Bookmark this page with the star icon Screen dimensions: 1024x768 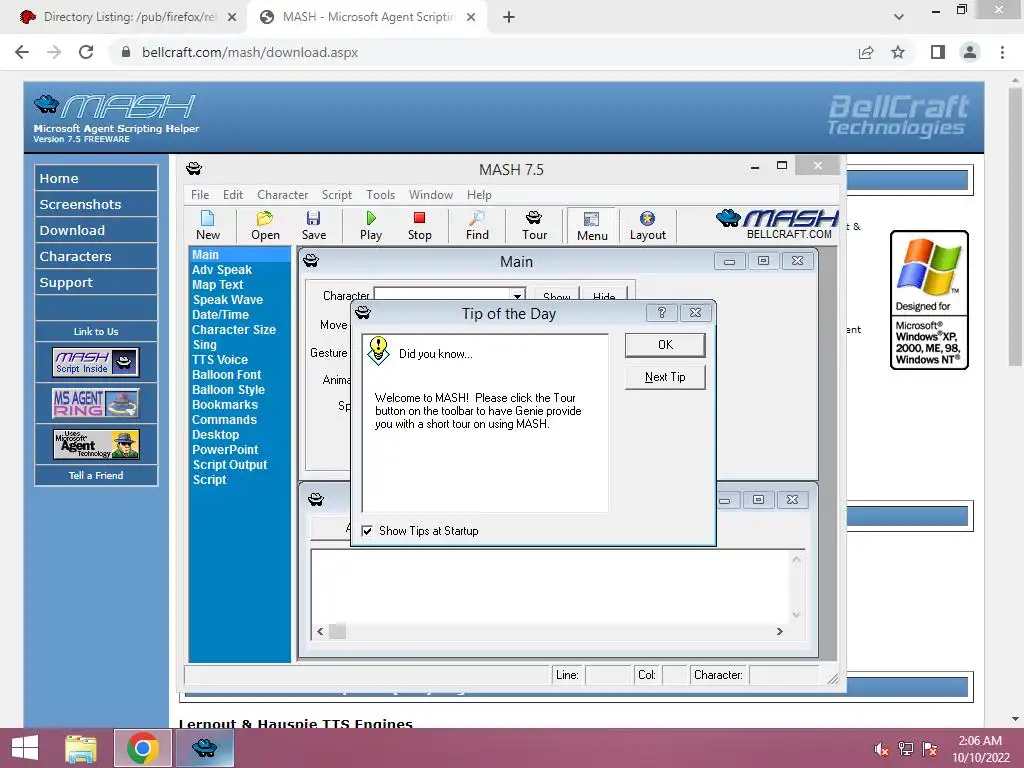point(898,52)
